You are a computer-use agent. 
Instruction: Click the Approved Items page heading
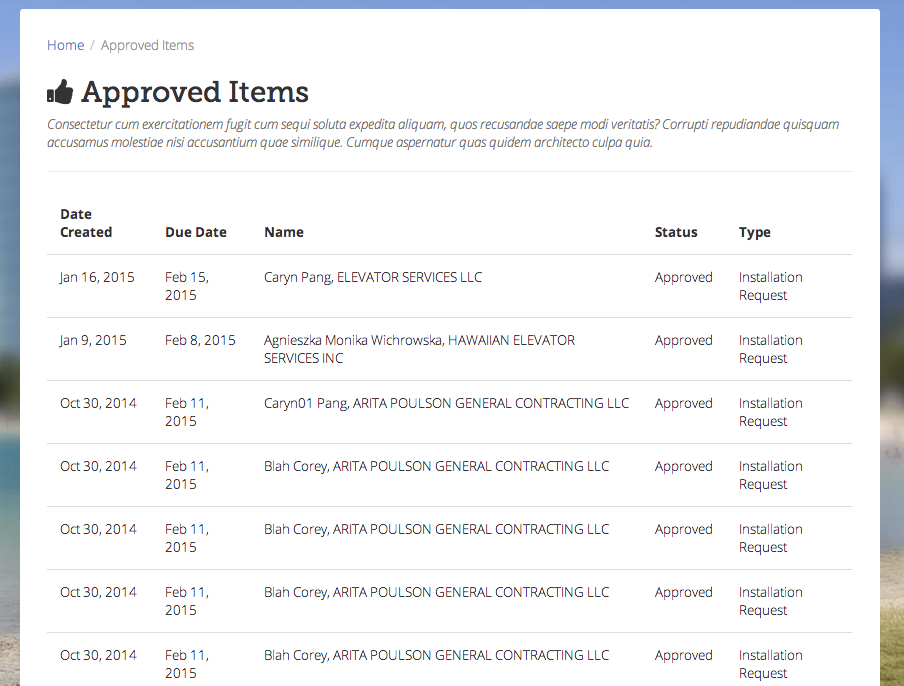coord(195,92)
